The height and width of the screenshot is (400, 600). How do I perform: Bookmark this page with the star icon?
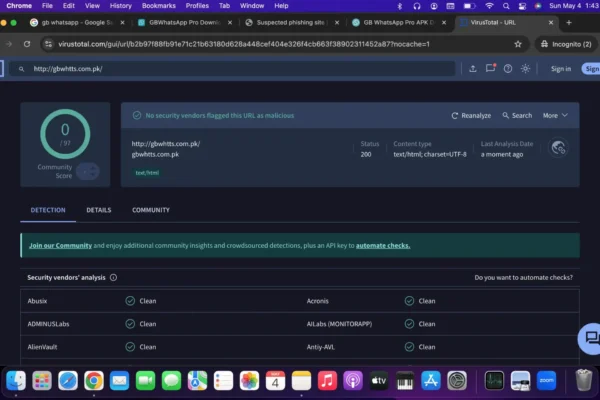coord(518,44)
